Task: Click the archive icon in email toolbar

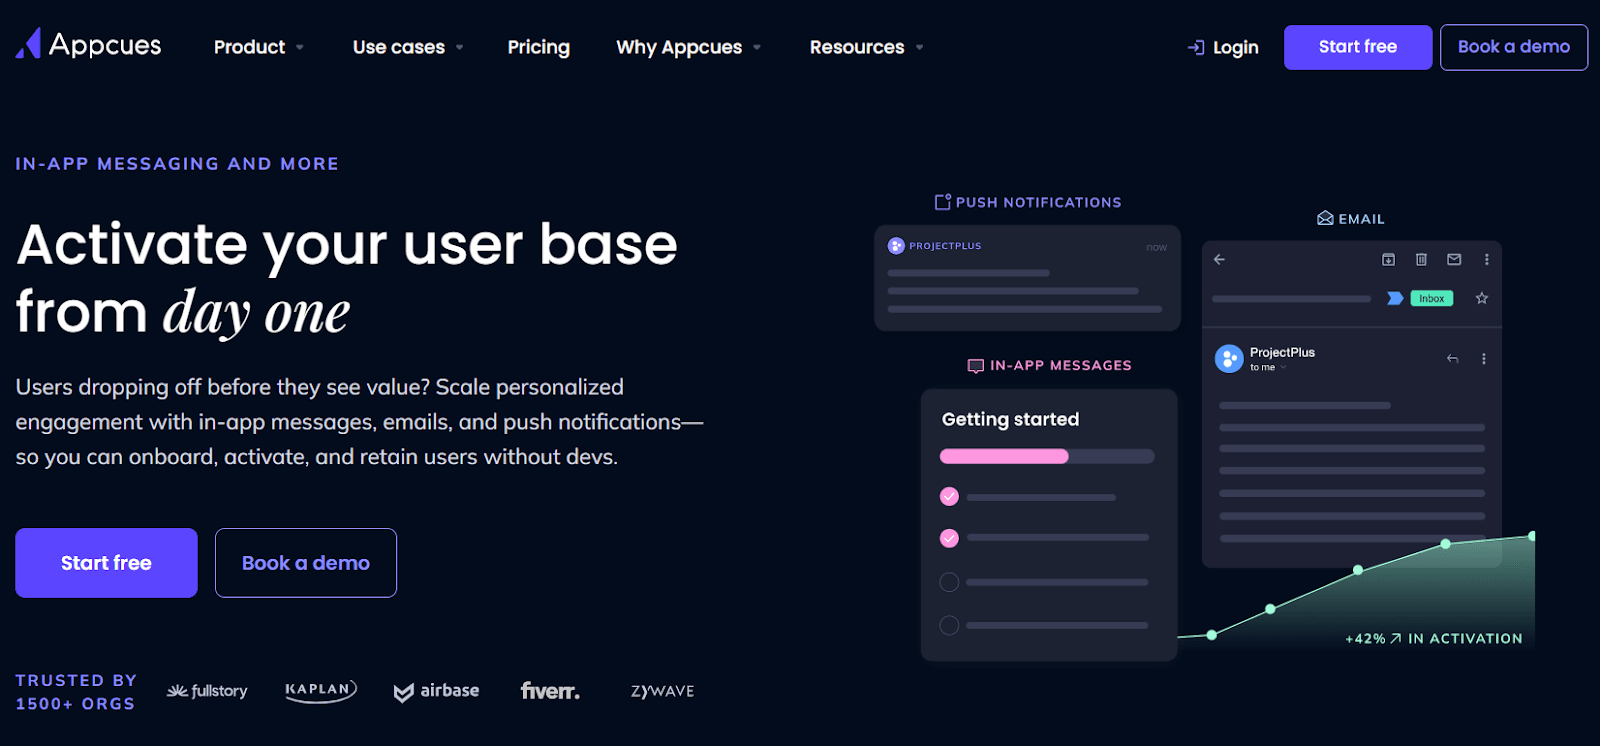Action: coord(1388,259)
